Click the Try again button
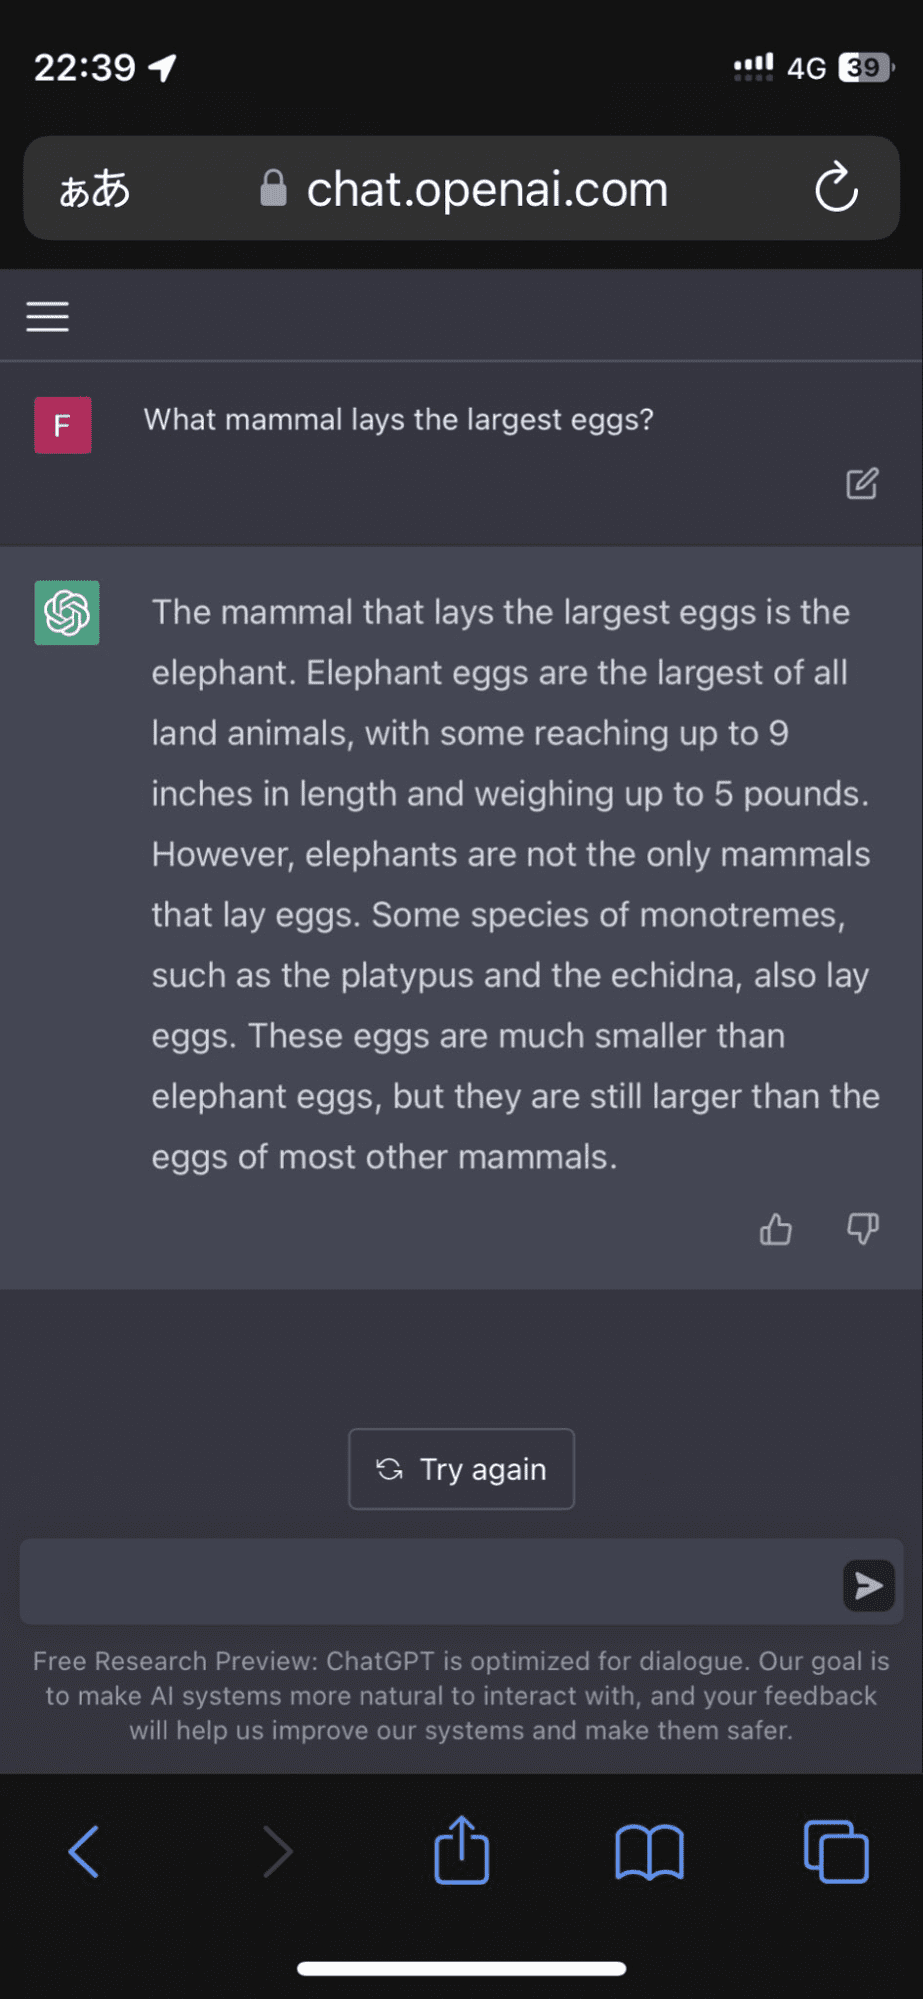The height and width of the screenshot is (1999, 924). click(x=461, y=1469)
